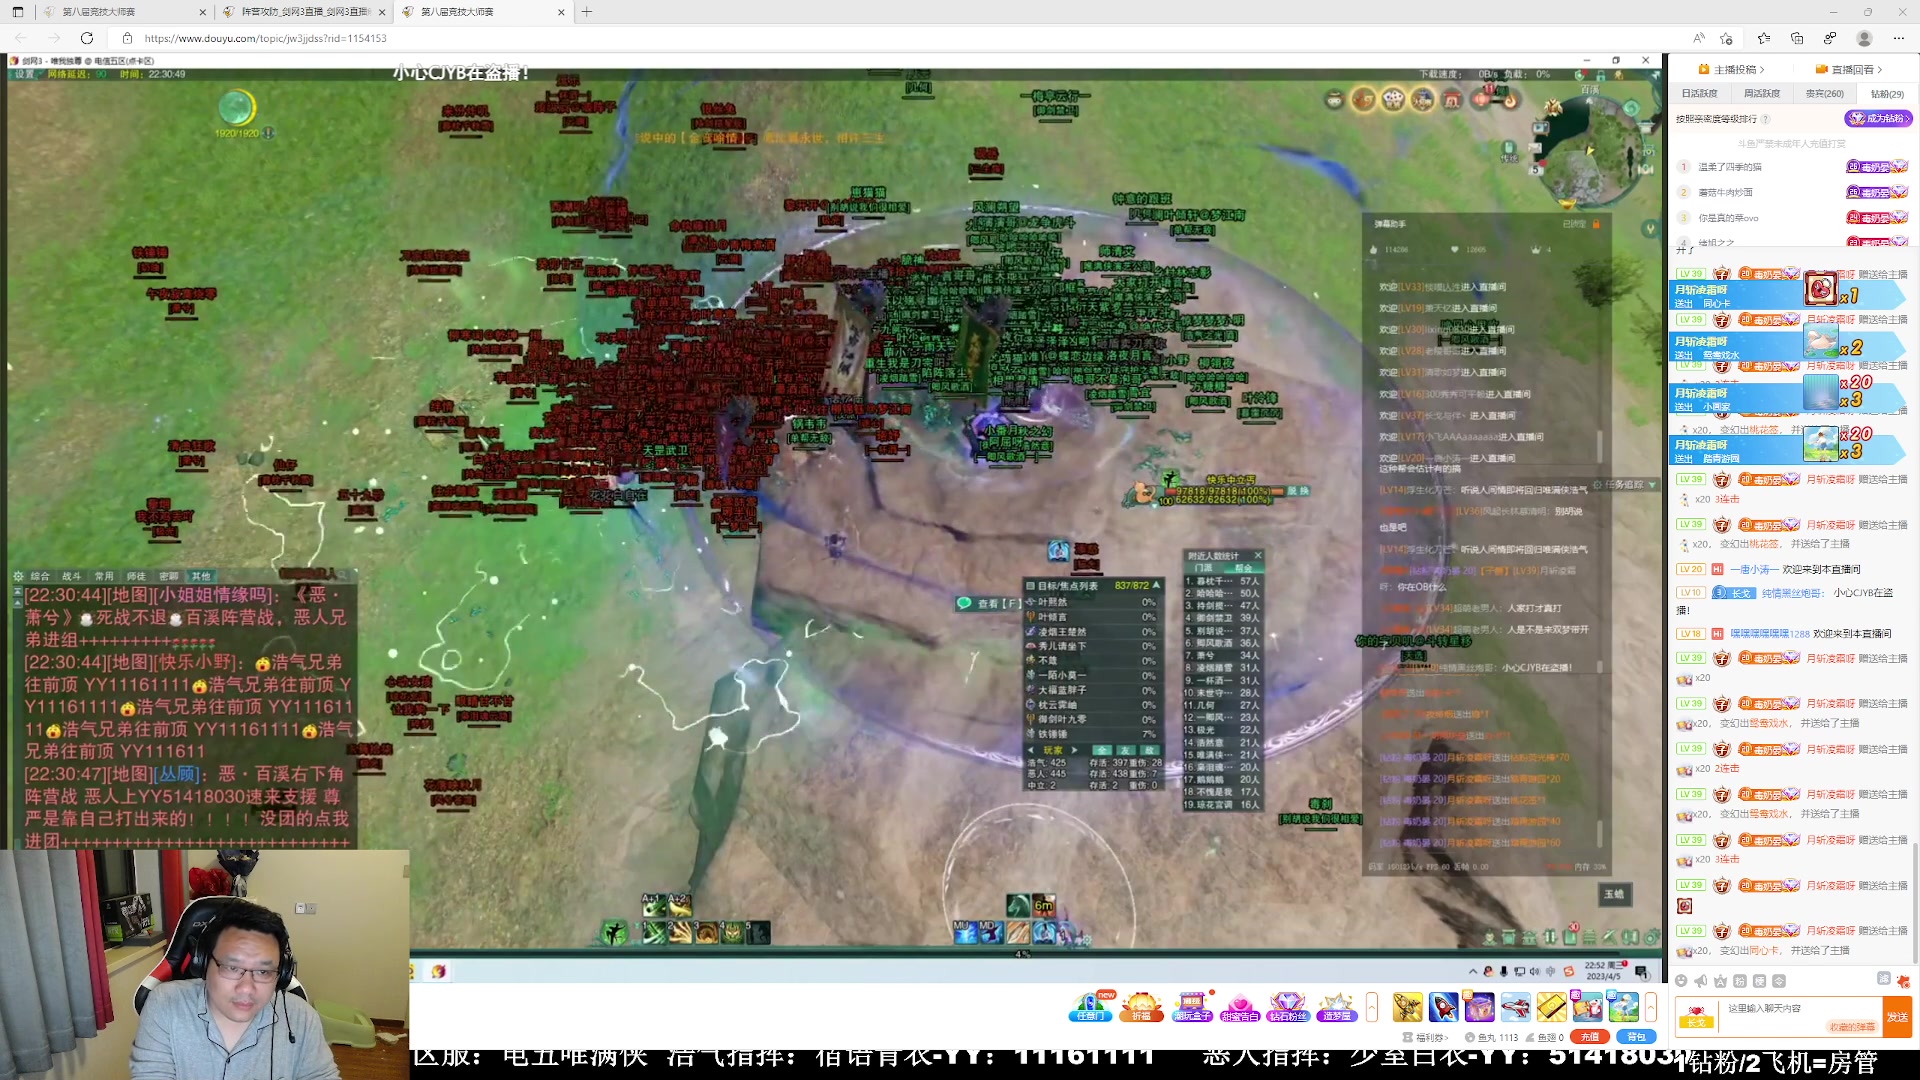Select the 周活跃度 tab
Screen dimensions: 1920x1080
1762,94
